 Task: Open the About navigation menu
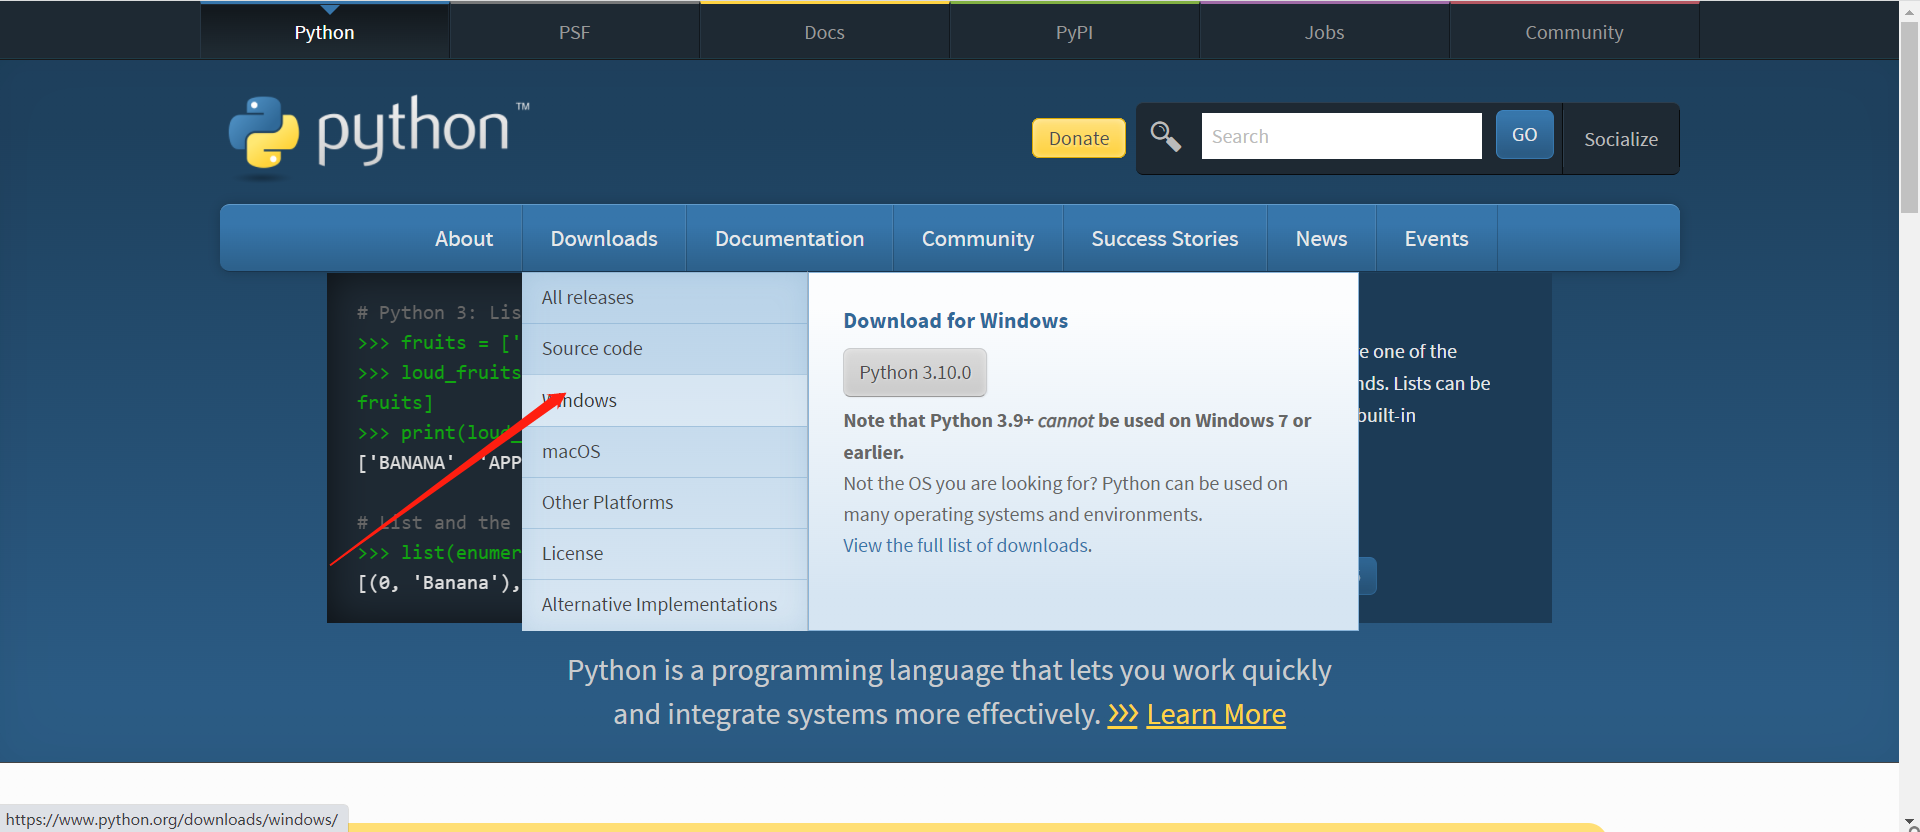click(x=464, y=238)
